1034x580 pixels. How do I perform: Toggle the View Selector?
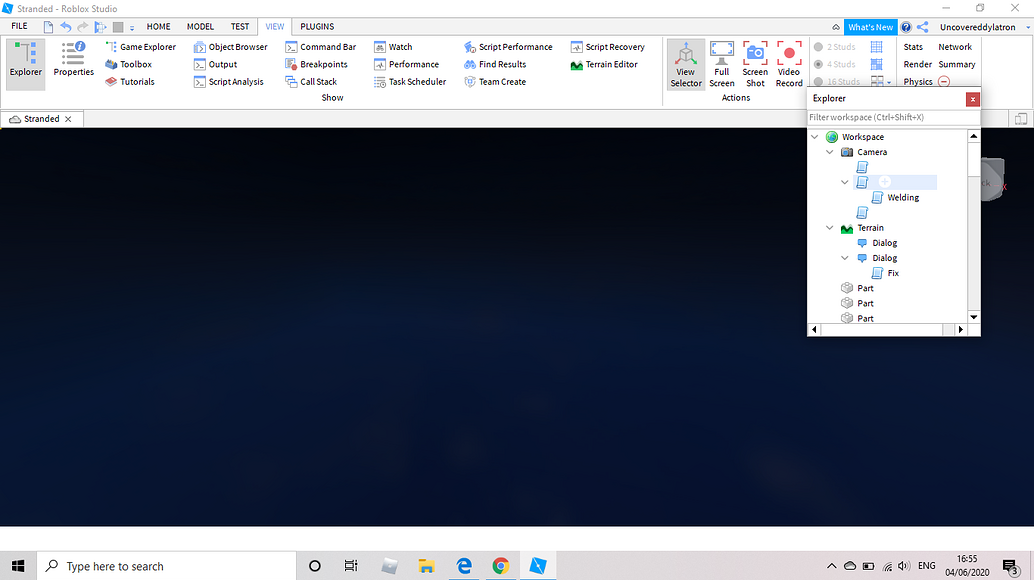click(686, 65)
